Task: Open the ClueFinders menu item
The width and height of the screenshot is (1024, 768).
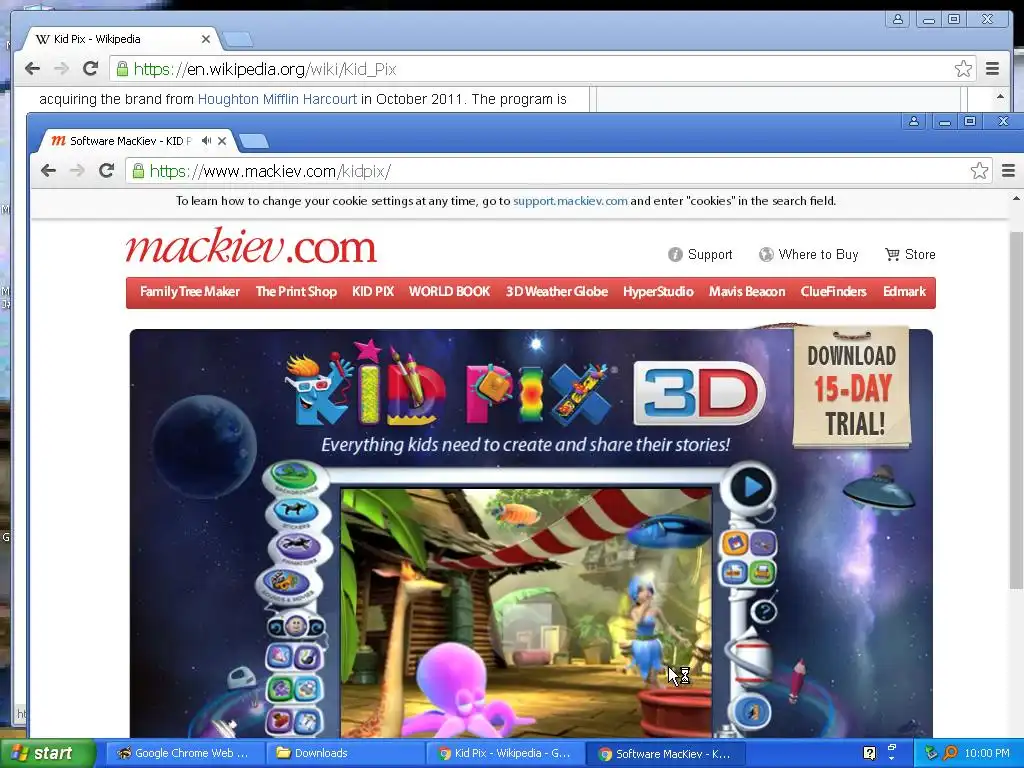Action: pyautogui.click(x=833, y=292)
